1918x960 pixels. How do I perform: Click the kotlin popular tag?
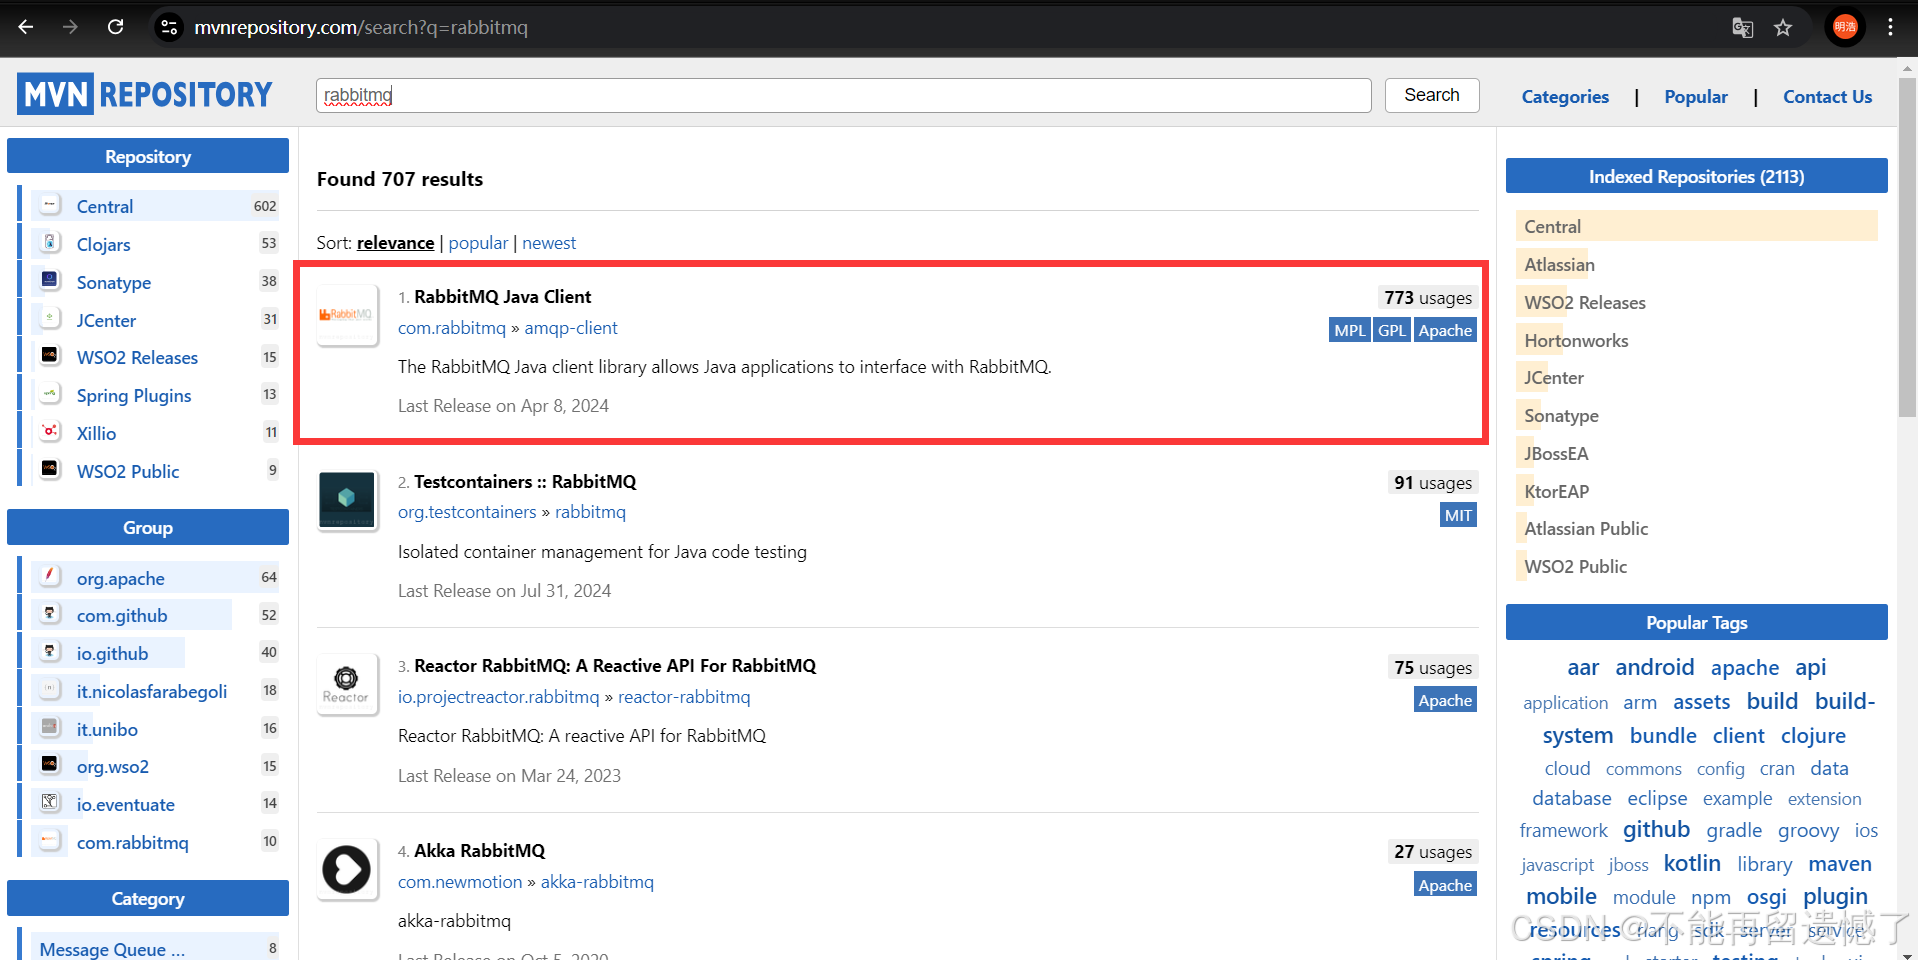(x=1692, y=863)
